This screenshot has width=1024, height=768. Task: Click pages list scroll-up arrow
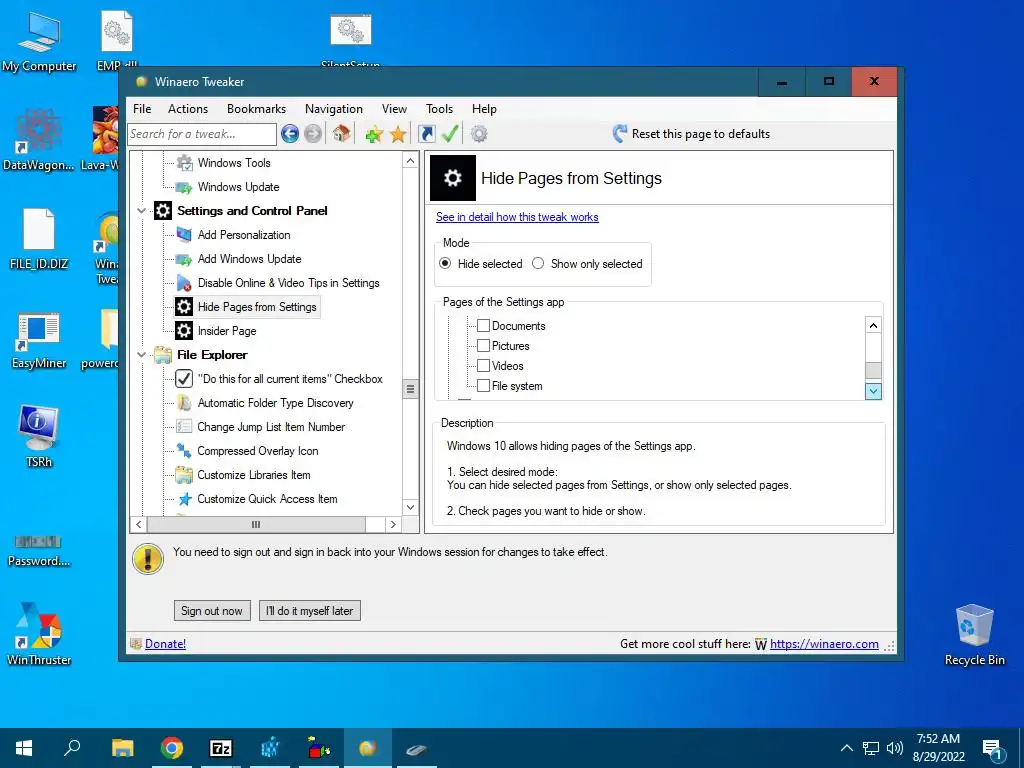[873, 325]
